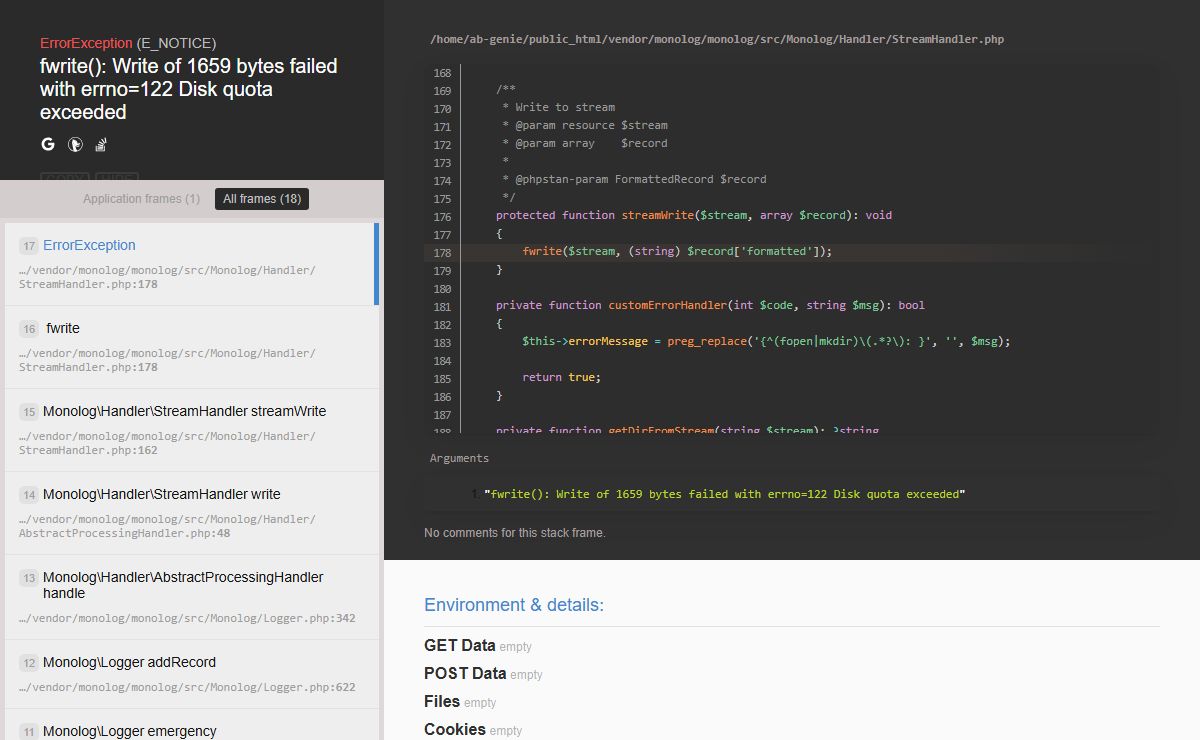This screenshot has width=1200, height=740.
Task: Select frame 15 StreamHandler streamWrite
Action: (x=192, y=430)
